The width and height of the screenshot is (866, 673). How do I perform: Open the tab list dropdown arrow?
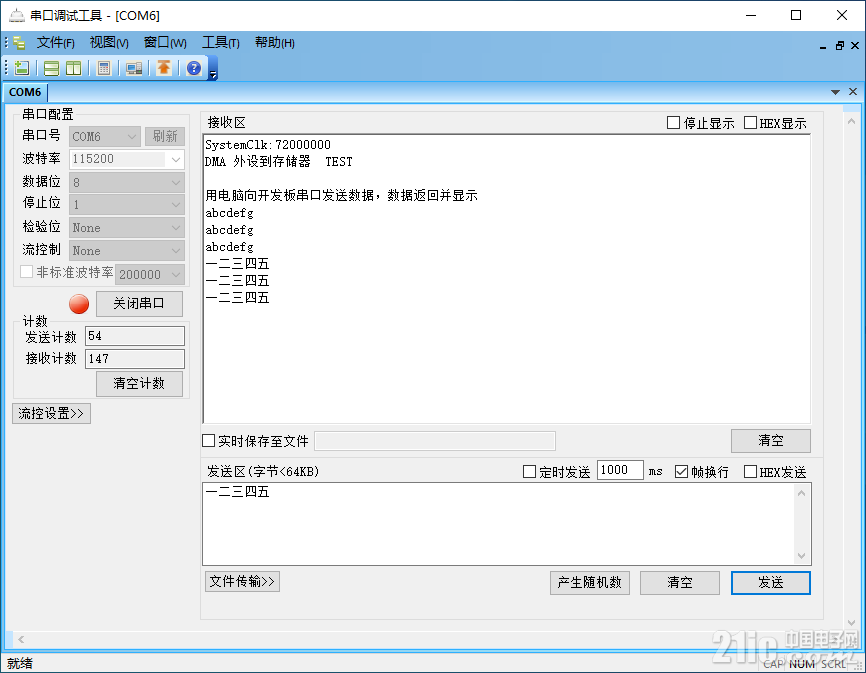click(x=835, y=92)
